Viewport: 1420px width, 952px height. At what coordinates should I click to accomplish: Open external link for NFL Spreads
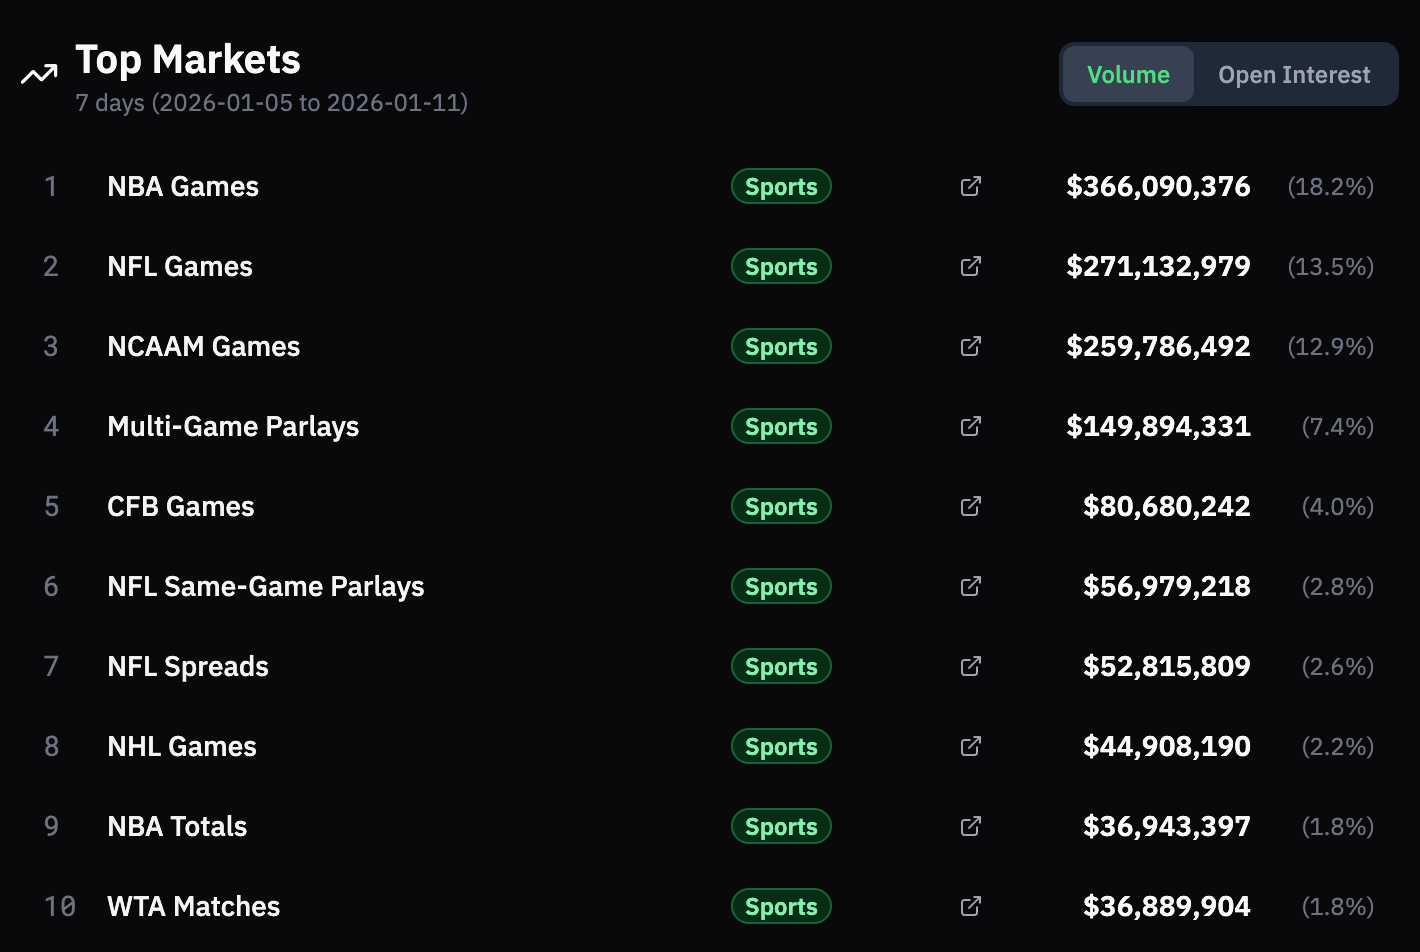click(x=970, y=666)
